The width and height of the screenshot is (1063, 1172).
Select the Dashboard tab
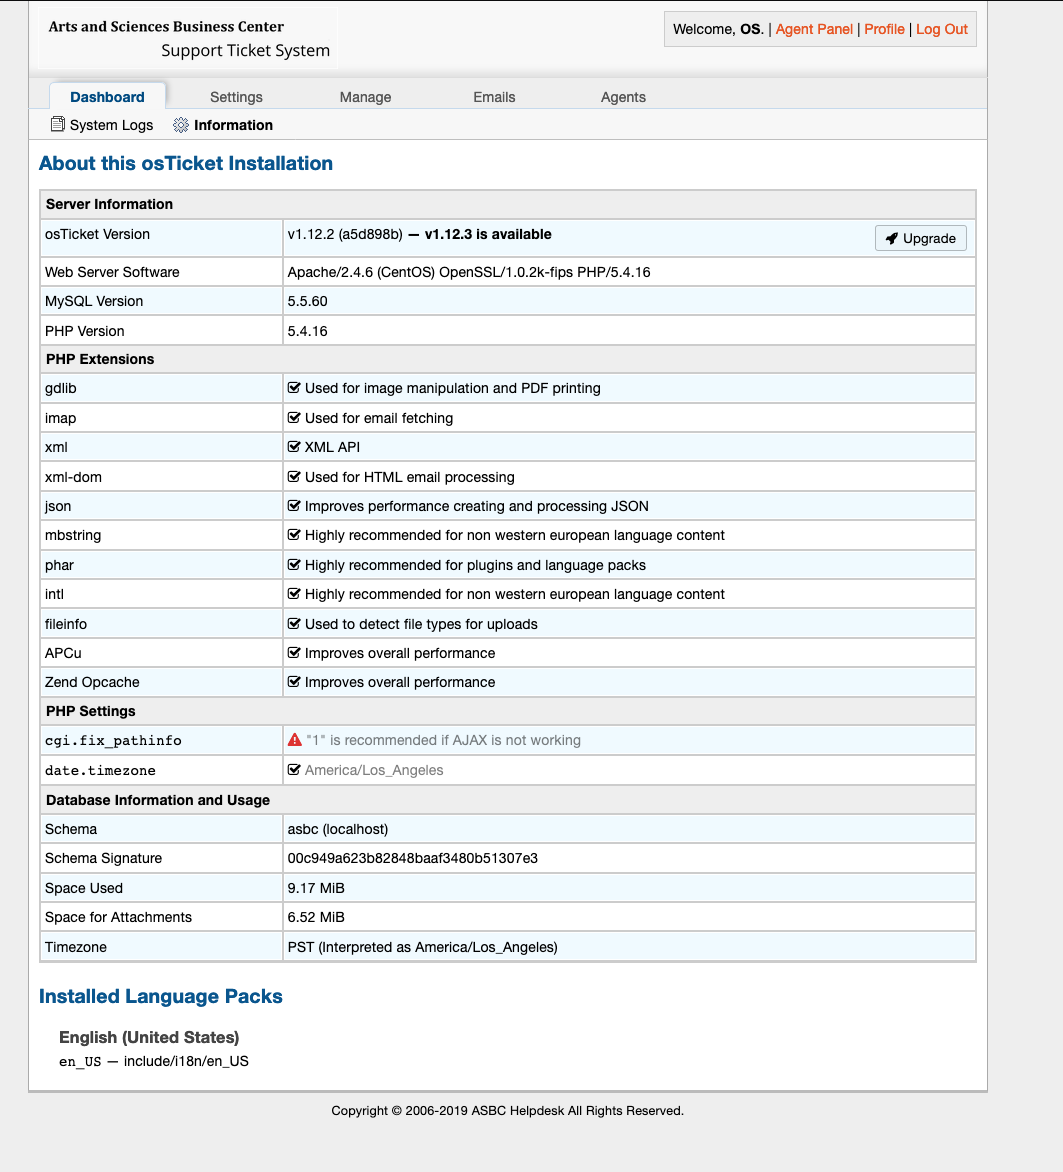pyautogui.click(x=107, y=97)
